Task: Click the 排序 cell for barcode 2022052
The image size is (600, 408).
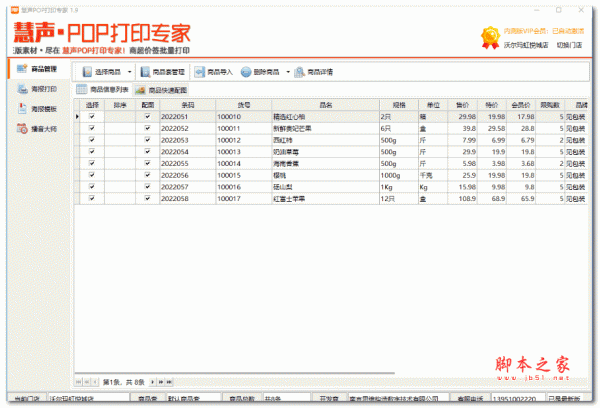Action: pos(120,128)
